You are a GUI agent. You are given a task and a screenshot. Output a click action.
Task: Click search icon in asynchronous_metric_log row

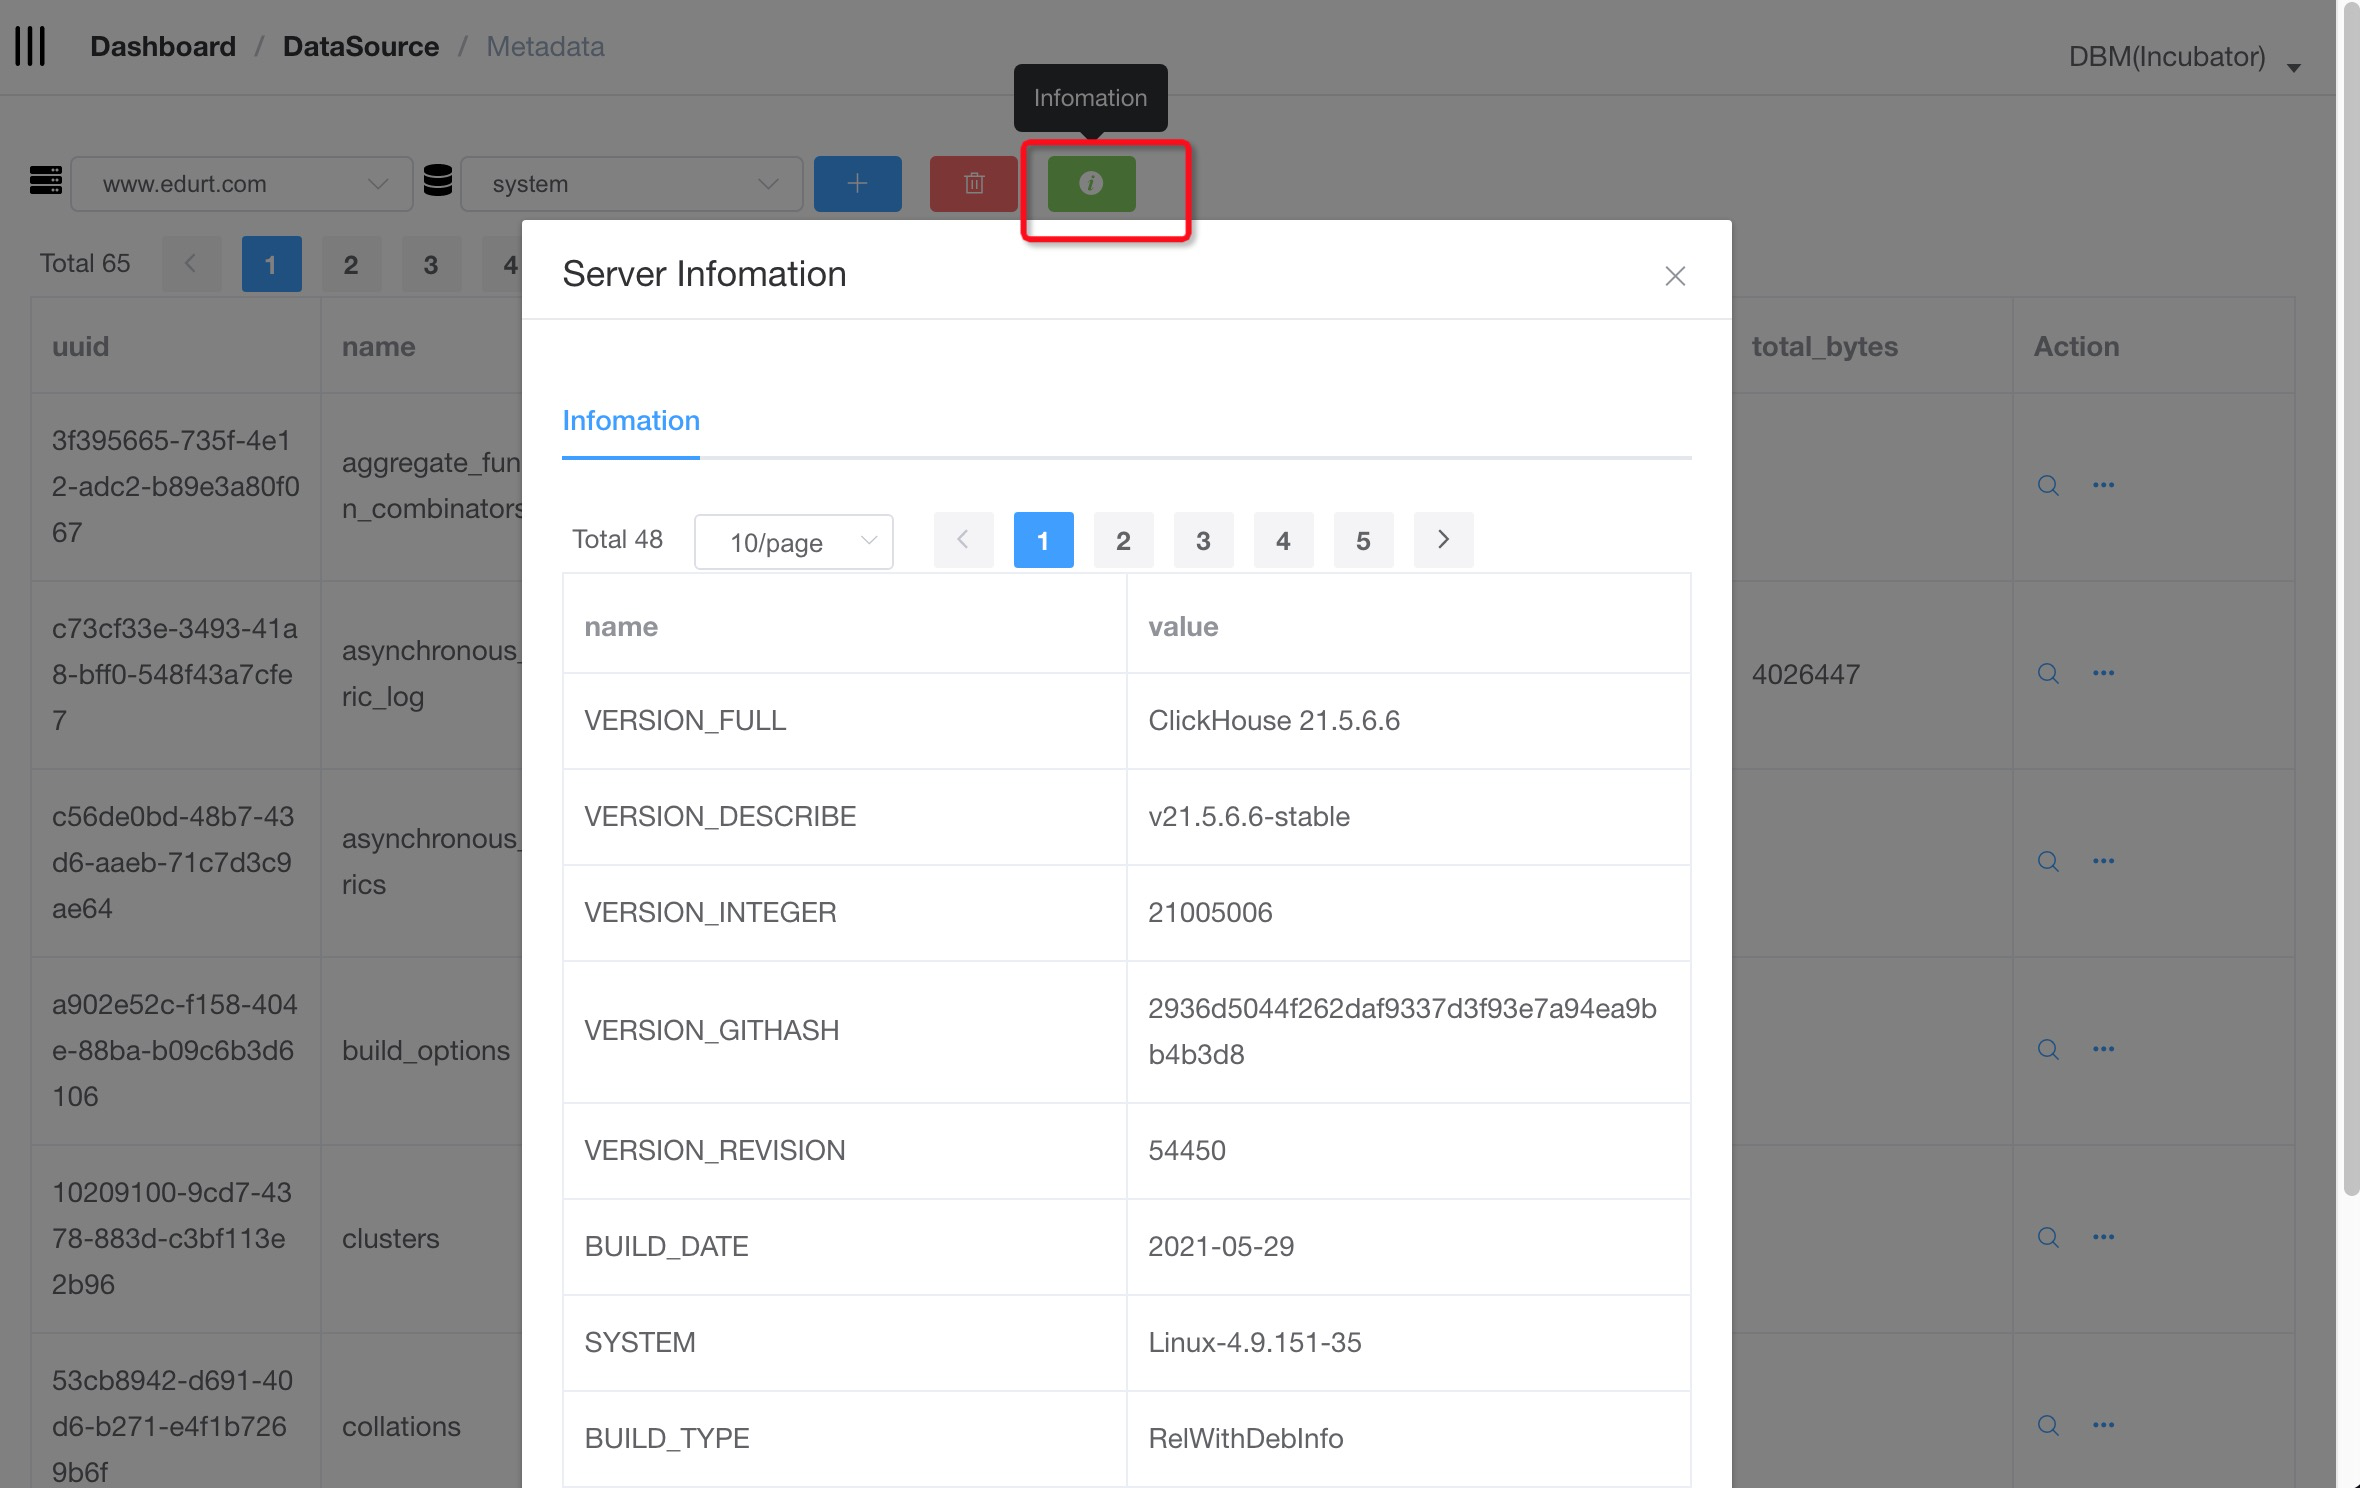tap(2047, 673)
